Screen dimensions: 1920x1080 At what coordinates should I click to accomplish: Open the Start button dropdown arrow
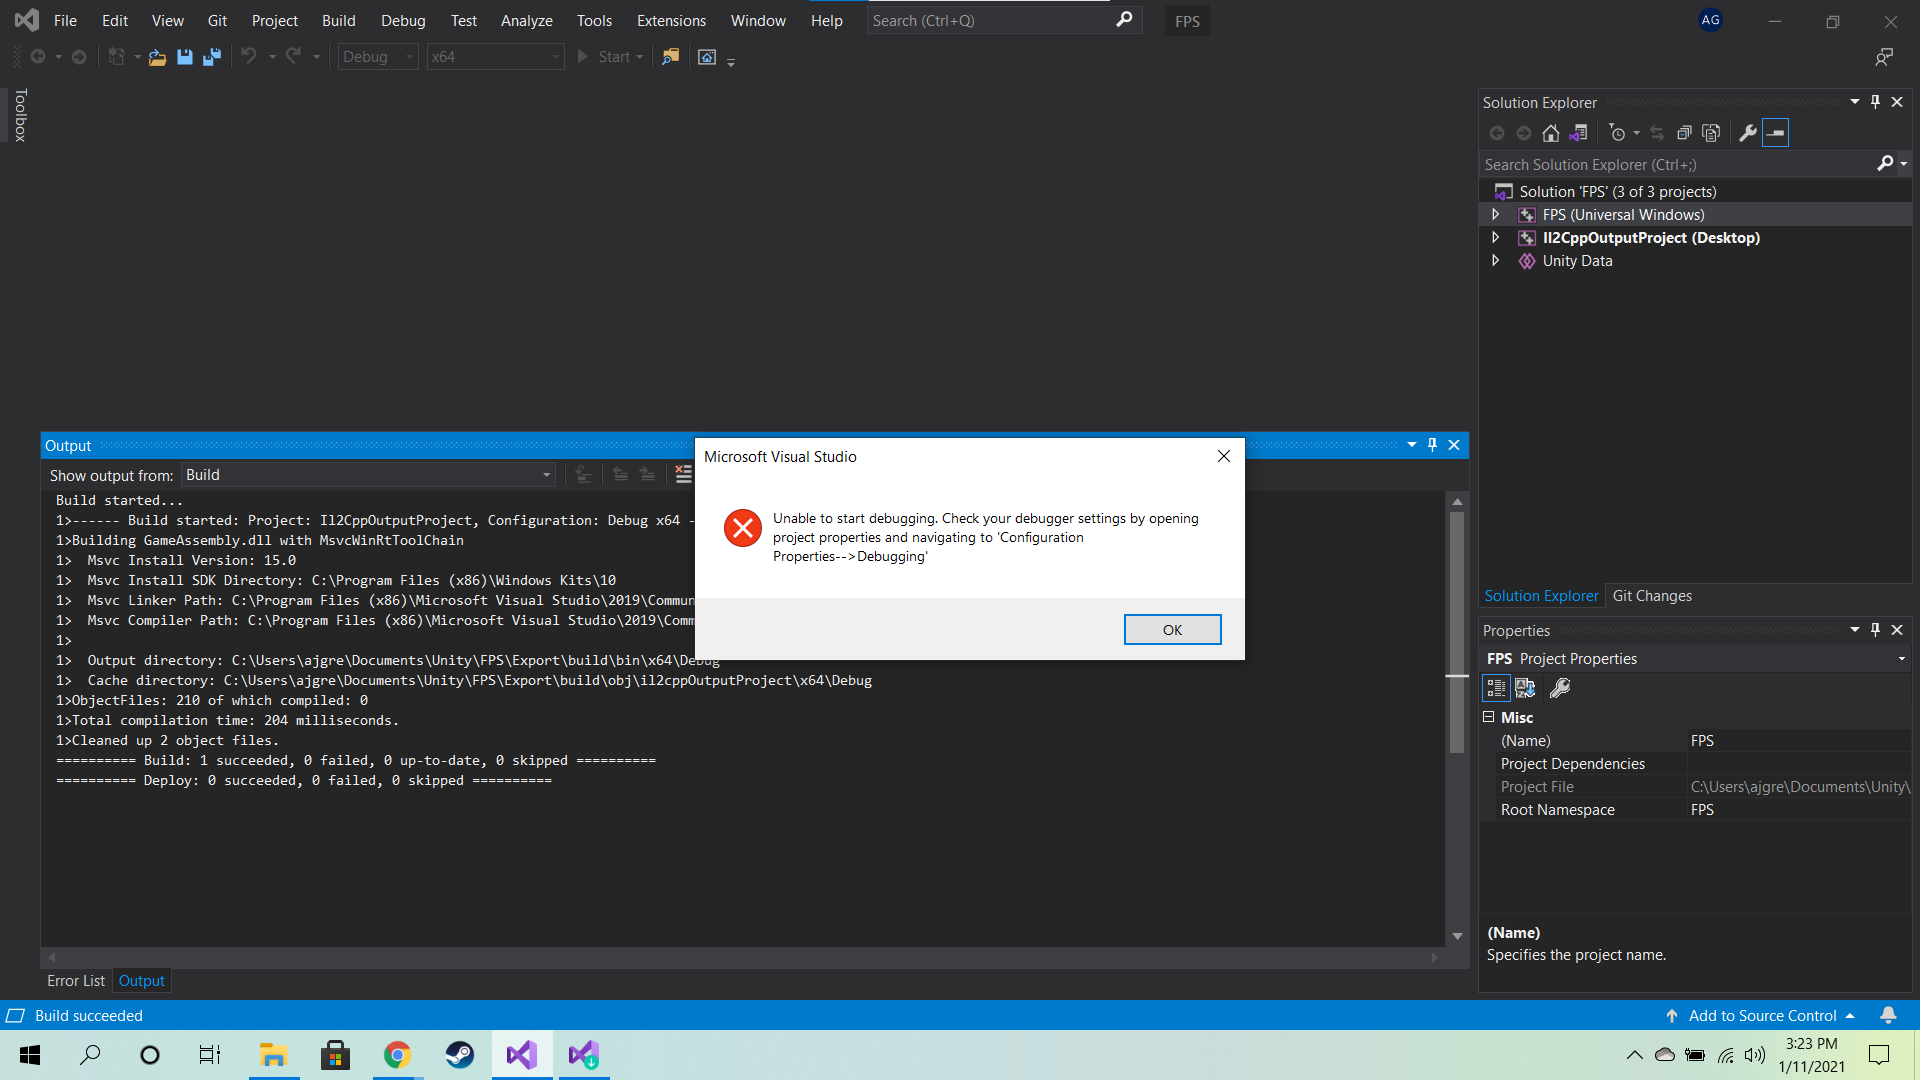tap(640, 57)
